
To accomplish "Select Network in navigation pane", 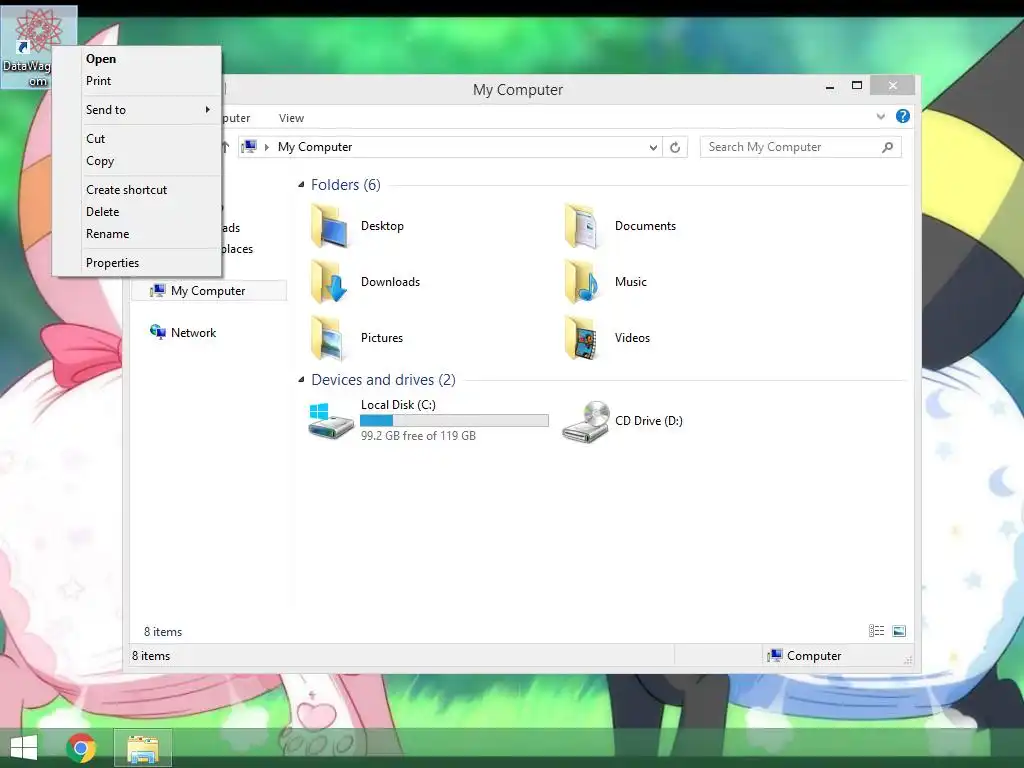I will [x=193, y=332].
